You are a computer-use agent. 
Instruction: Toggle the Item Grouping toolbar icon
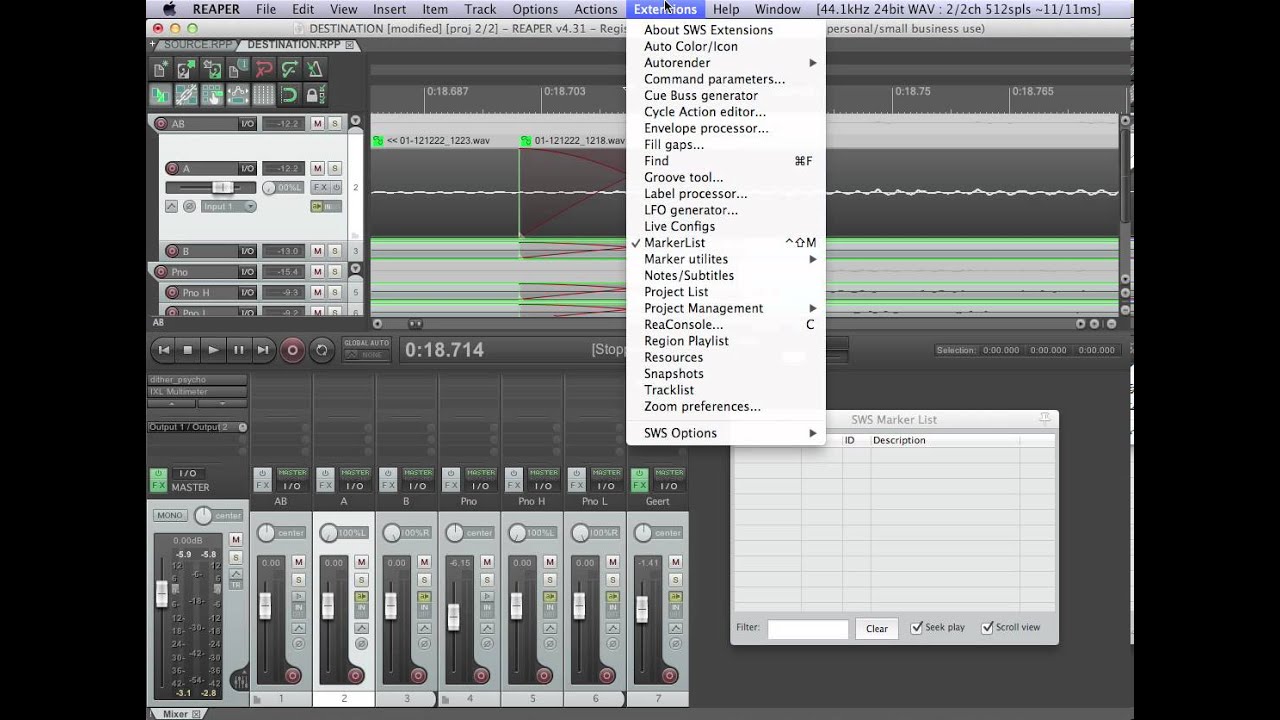click(x=186, y=95)
